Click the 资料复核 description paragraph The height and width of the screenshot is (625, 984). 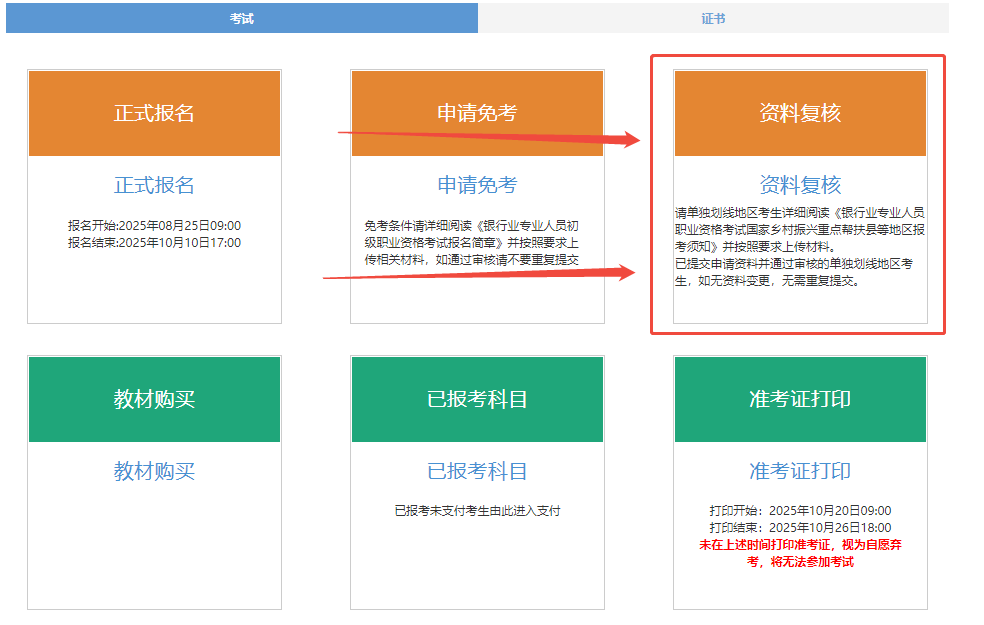(800, 246)
